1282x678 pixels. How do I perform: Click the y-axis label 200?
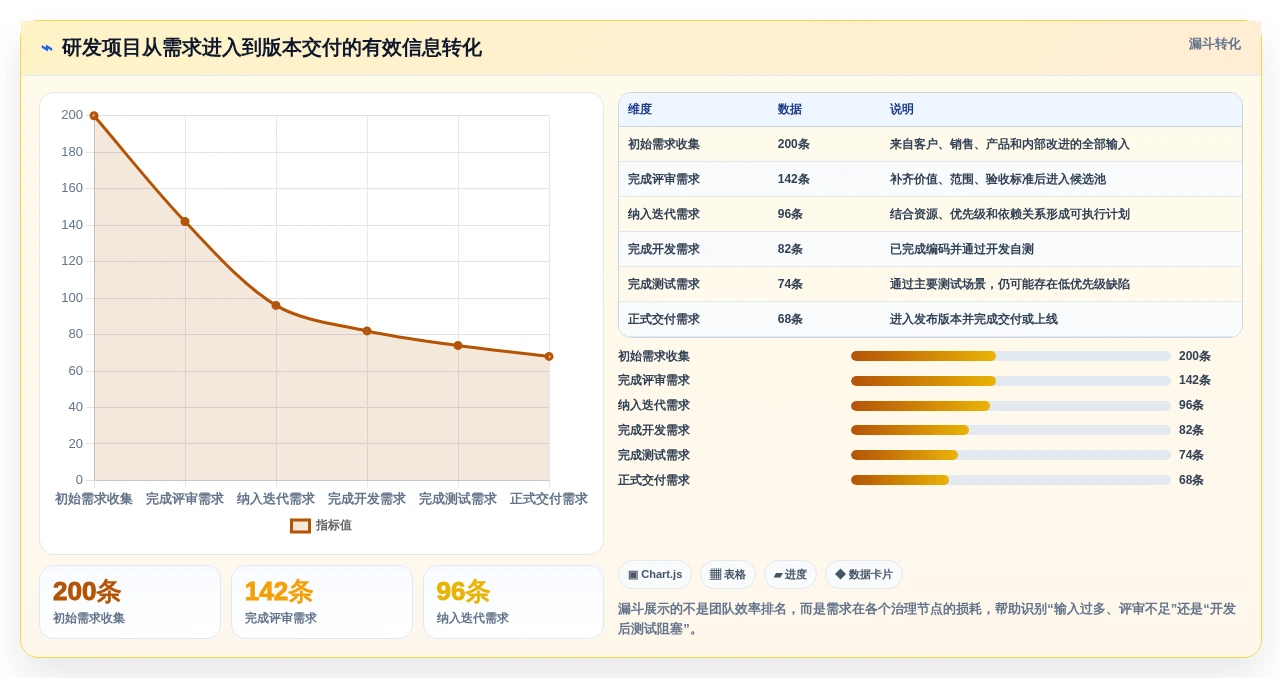pyautogui.click(x=72, y=115)
